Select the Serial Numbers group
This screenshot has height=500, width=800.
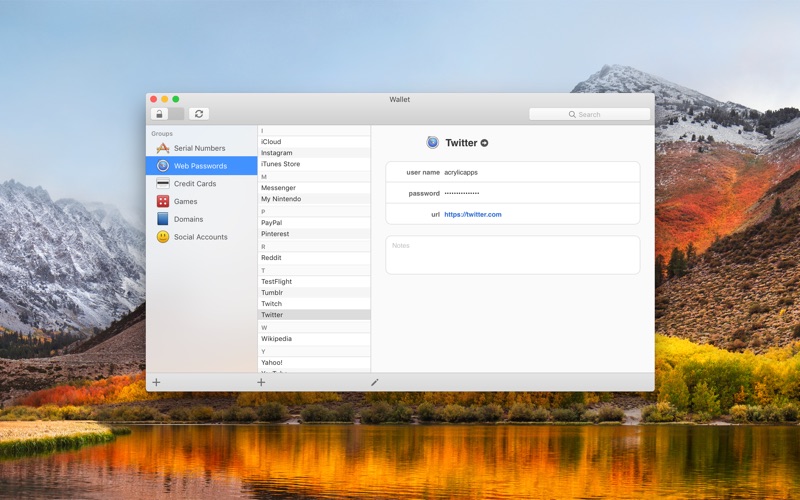(x=202, y=148)
